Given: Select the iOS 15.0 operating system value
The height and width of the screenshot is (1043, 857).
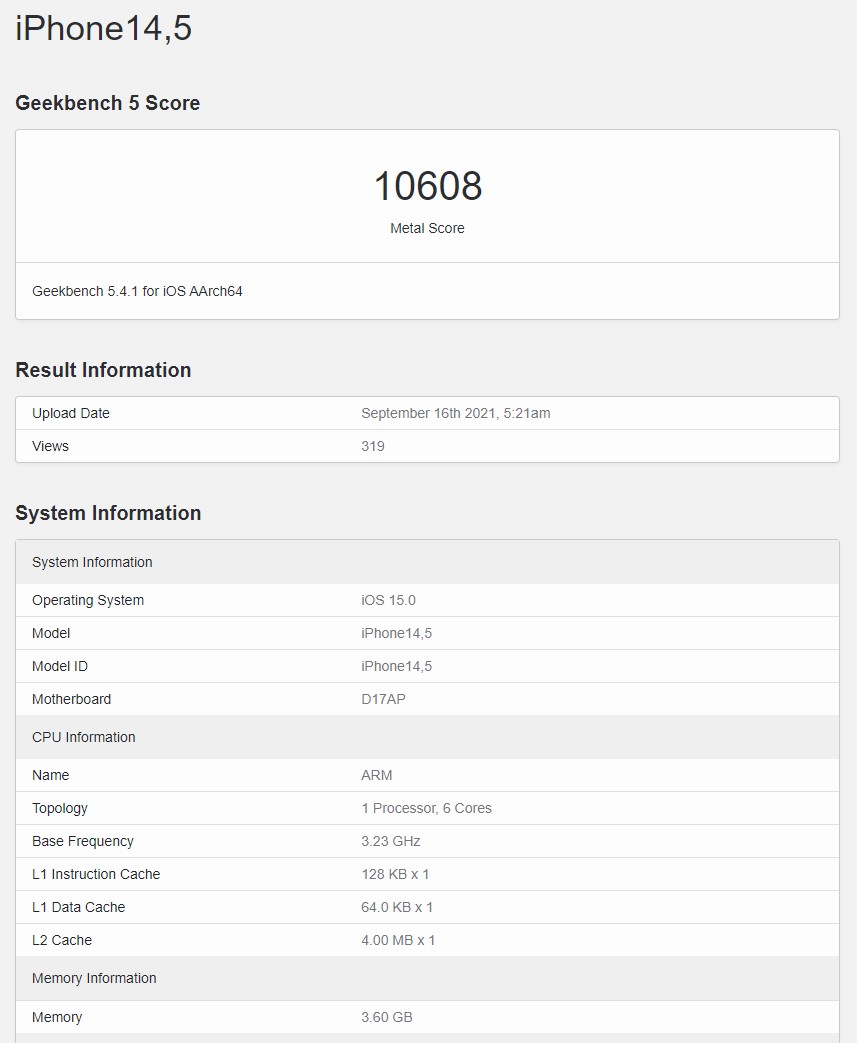Looking at the screenshot, I should click(x=388, y=600).
